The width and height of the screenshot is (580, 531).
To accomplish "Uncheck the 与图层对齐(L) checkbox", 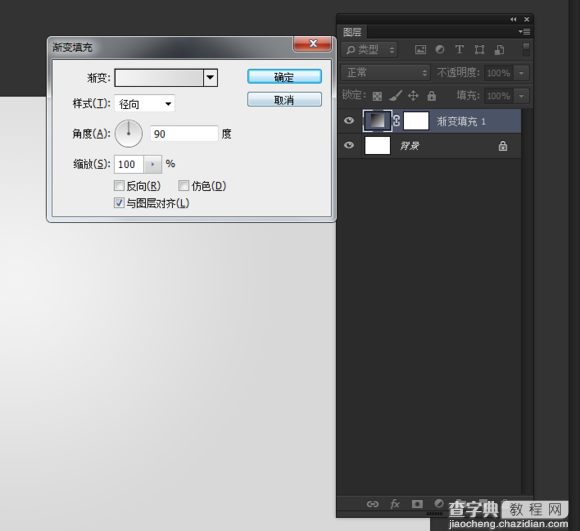I will [x=119, y=203].
